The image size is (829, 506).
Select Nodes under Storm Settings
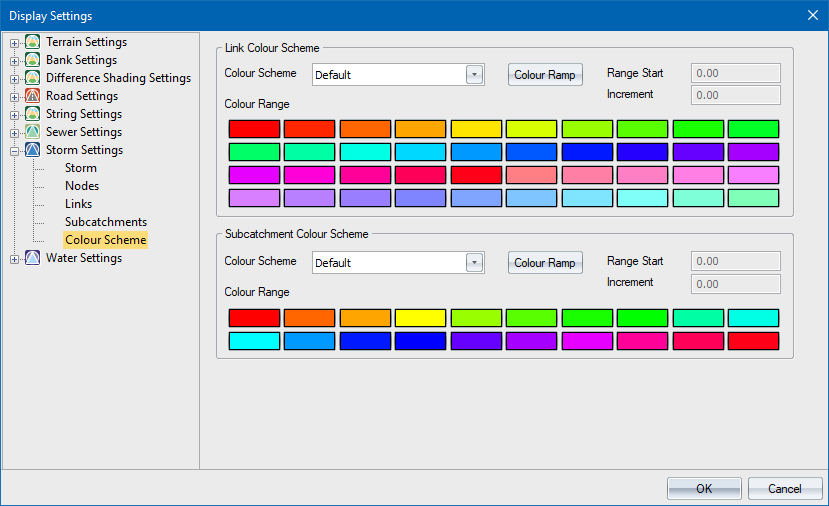[x=82, y=186]
